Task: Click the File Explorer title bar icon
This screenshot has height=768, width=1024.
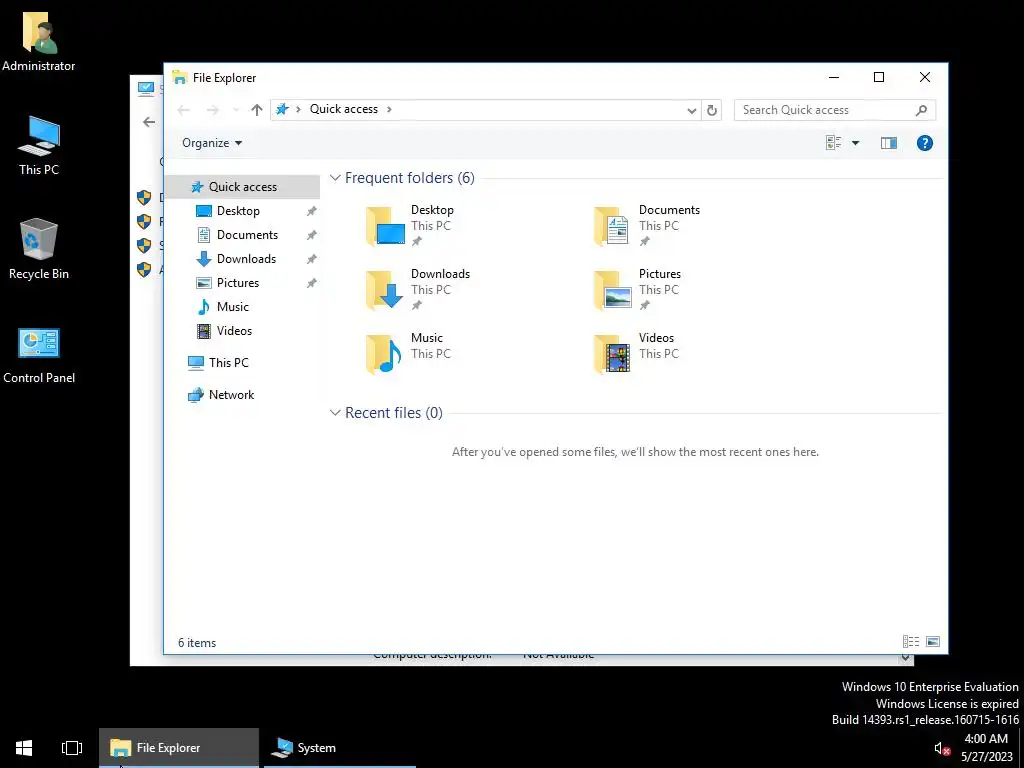Action: pyautogui.click(x=180, y=77)
